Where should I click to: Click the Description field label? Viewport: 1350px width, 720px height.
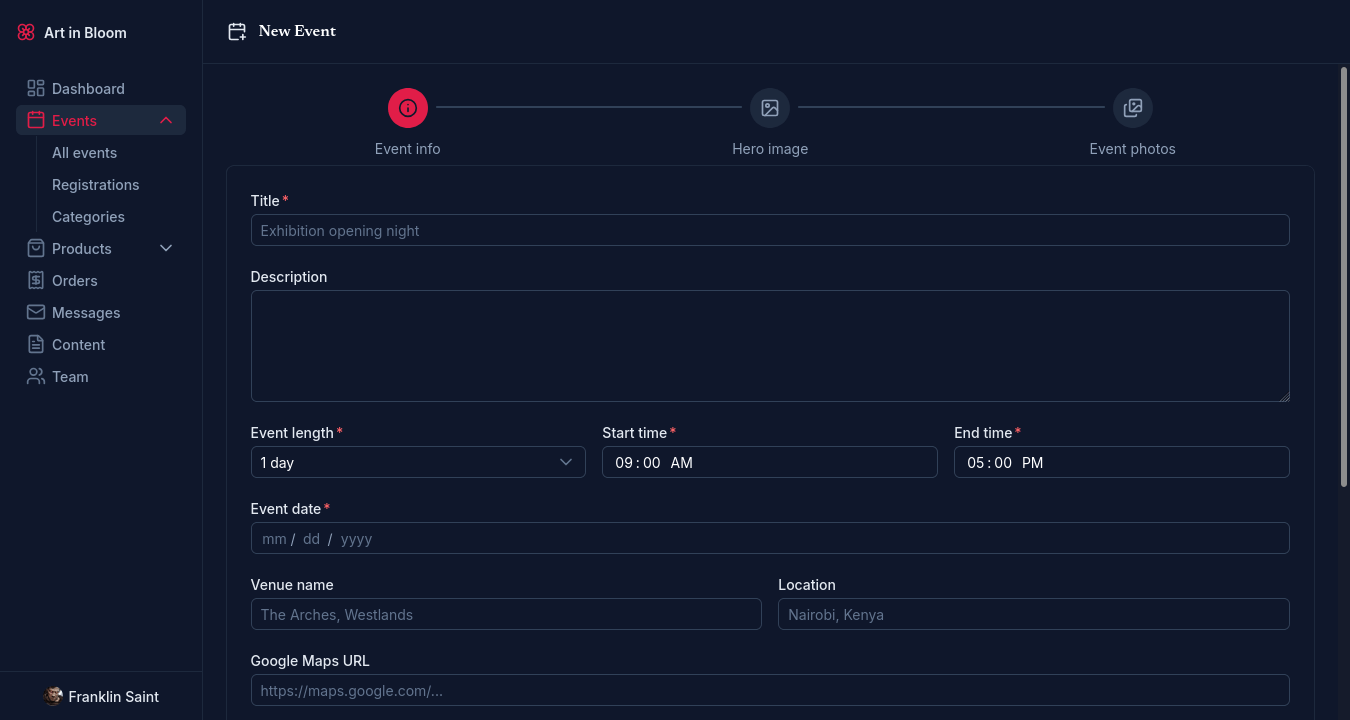point(289,276)
